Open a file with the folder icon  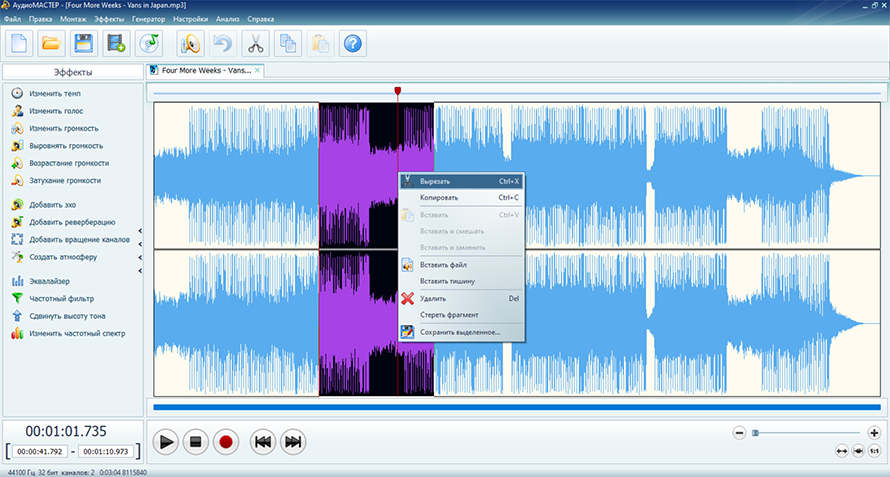click(x=51, y=43)
